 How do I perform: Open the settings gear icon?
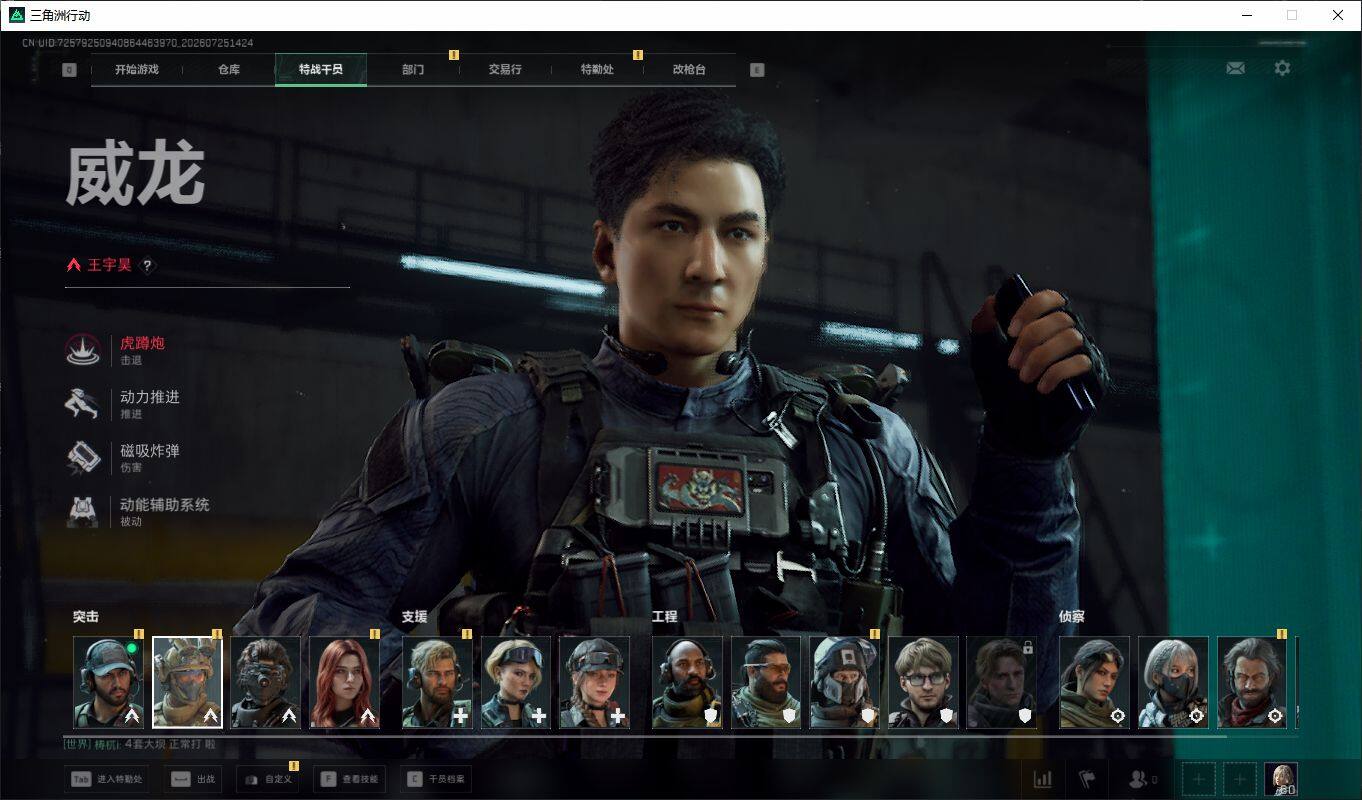(x=1282, y=68)
